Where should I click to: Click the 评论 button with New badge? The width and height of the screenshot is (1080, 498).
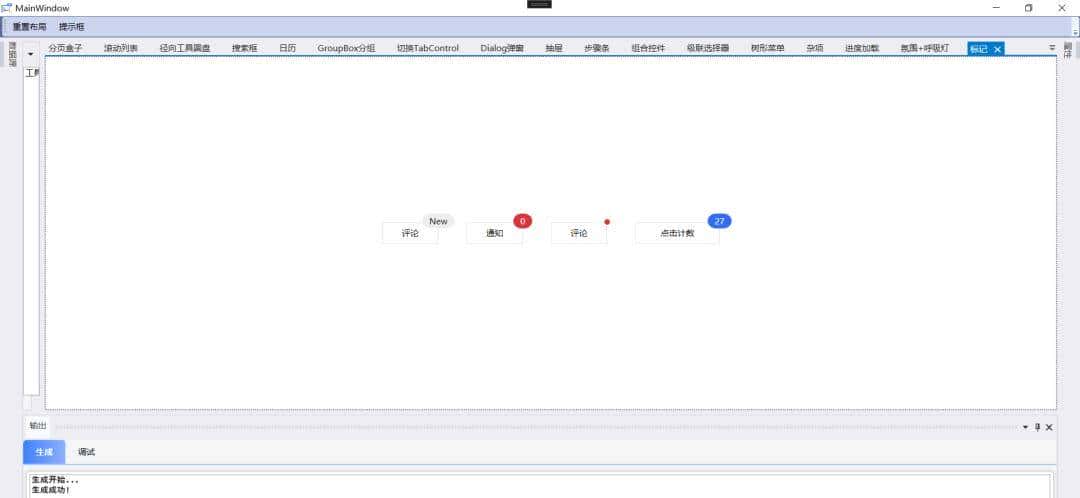[x=410, y=233]
